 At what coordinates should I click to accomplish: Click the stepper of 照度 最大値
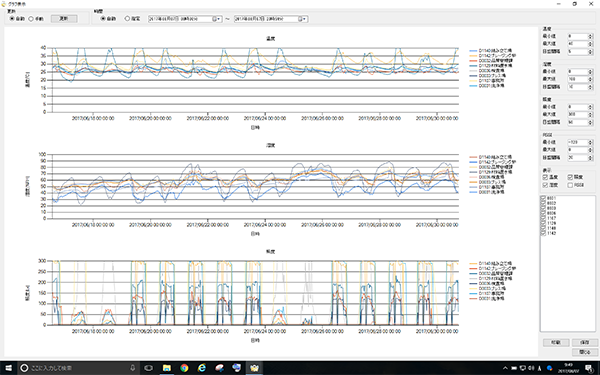(x=590, y=114)
